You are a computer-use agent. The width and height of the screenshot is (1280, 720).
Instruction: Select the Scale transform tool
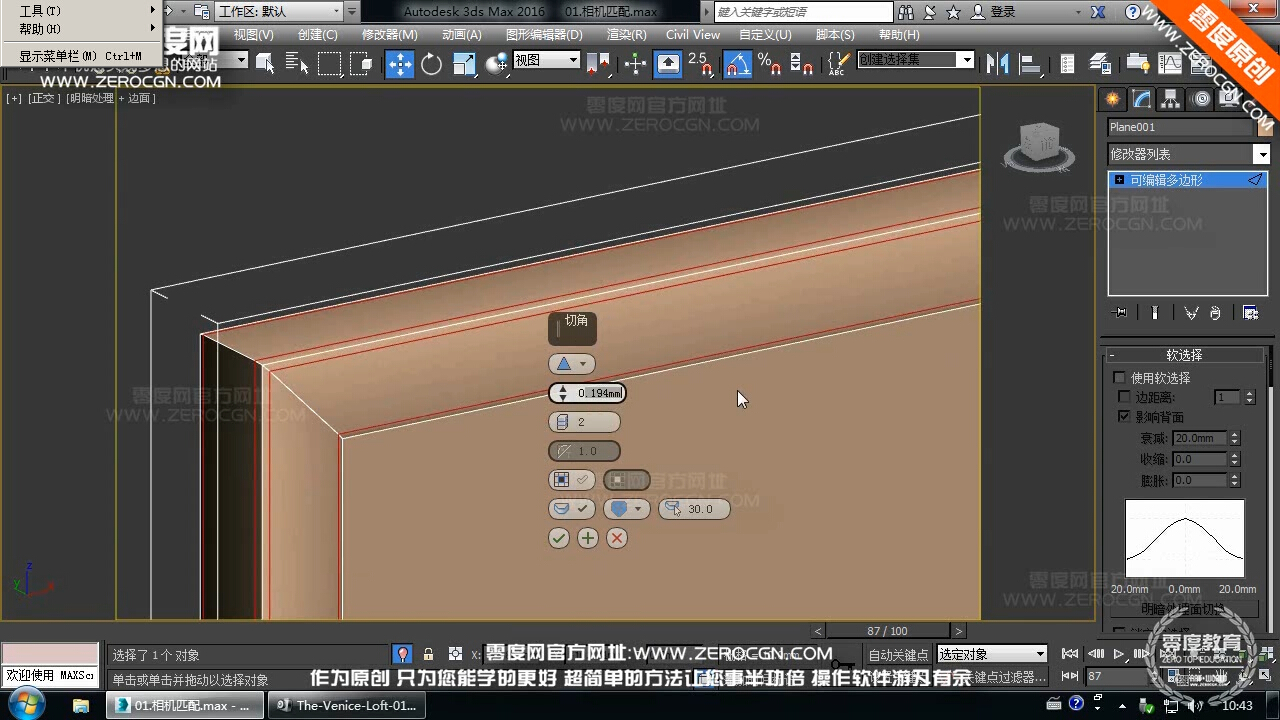pyautogui.click(x=463, y=64)
